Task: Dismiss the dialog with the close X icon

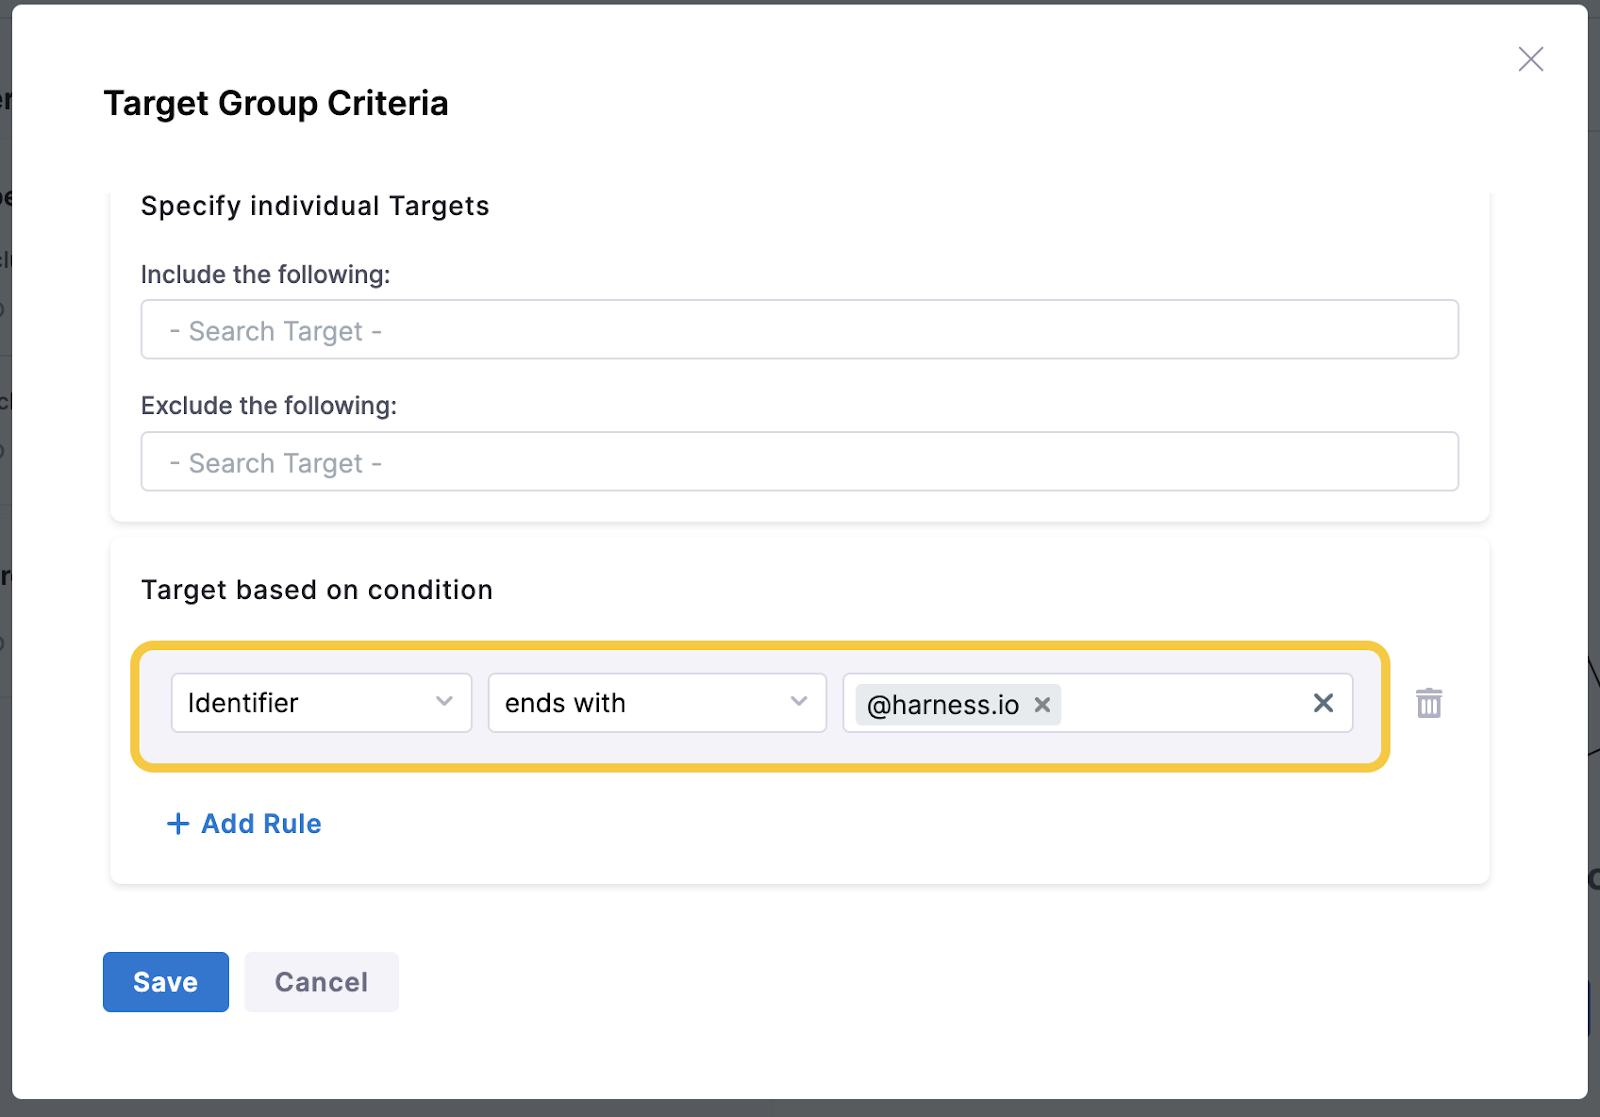Action: point(1530,59)
